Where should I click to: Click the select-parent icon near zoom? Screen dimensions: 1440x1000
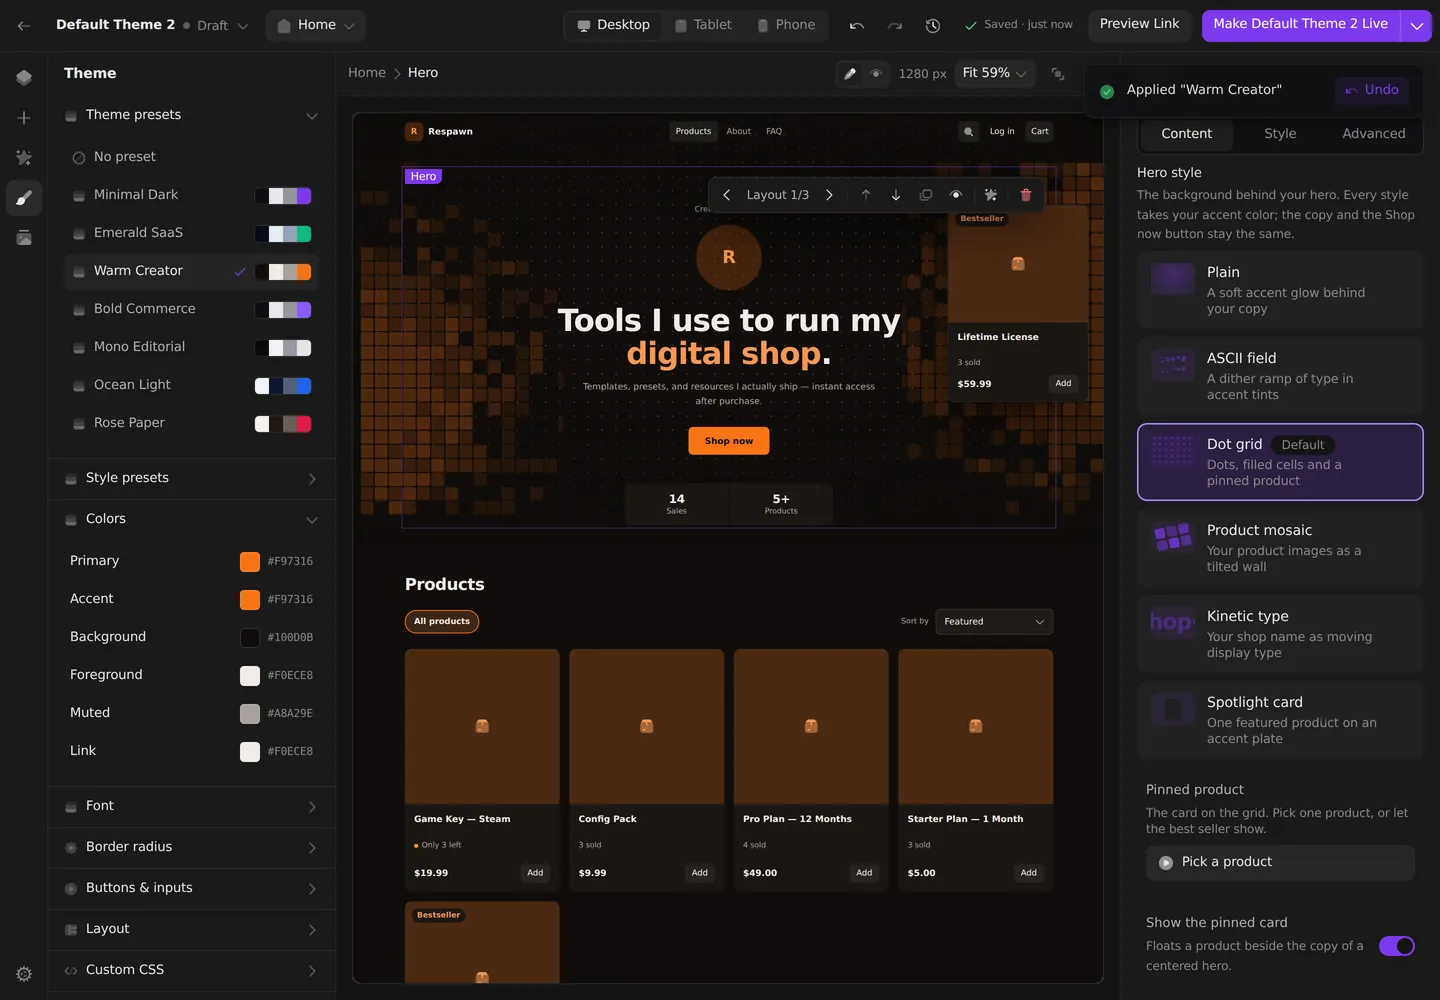[1058, 73]
